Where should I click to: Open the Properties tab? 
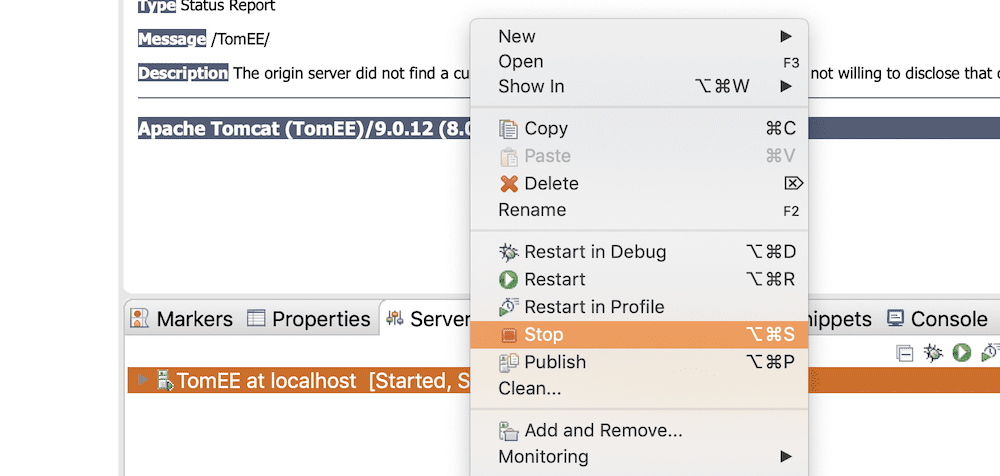(309, 318)
